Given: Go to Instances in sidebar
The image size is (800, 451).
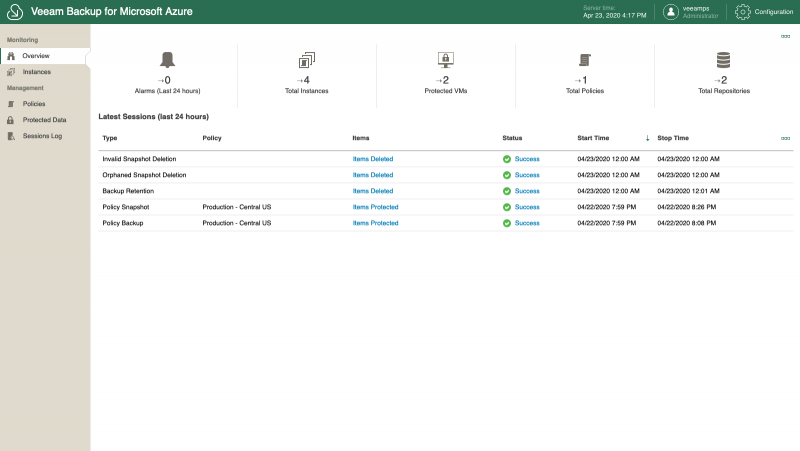Looking at the screenshot, I should pos(37,72).
